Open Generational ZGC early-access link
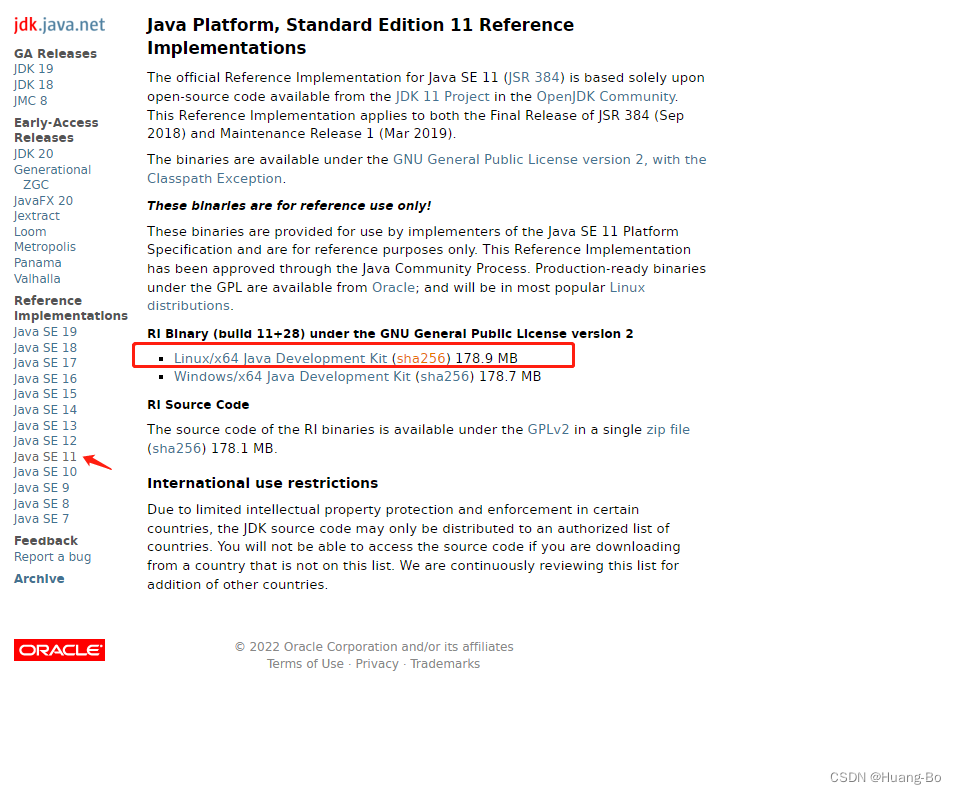956x794 pixels. [52, 177]
